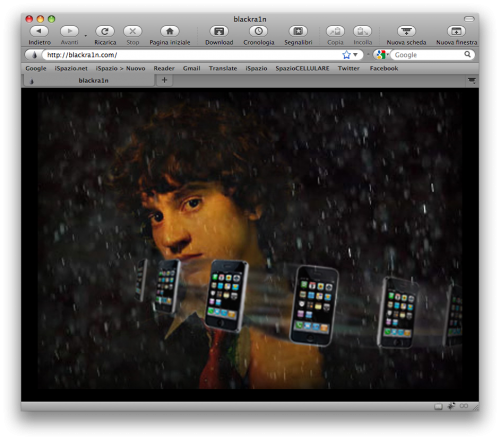Viewport: 500px width, 440px height.
Task: Focus the Google search field
Action: (428, 55)
